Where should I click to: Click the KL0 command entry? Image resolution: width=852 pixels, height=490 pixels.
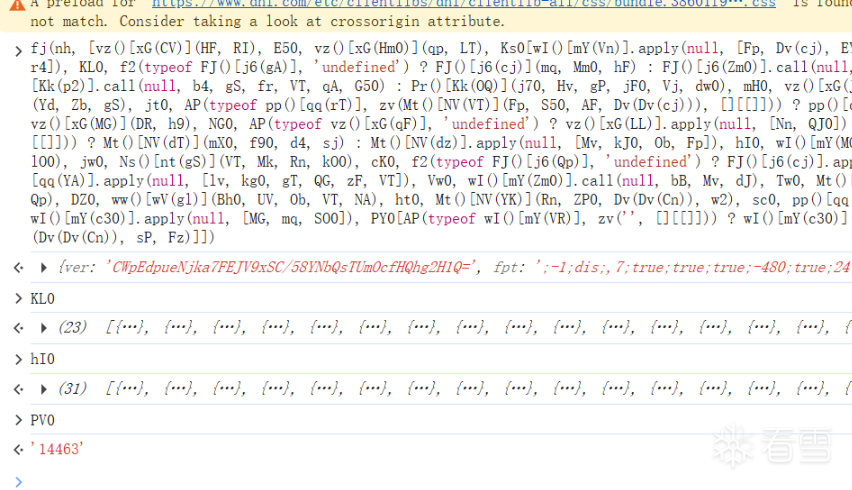point(43,298)
